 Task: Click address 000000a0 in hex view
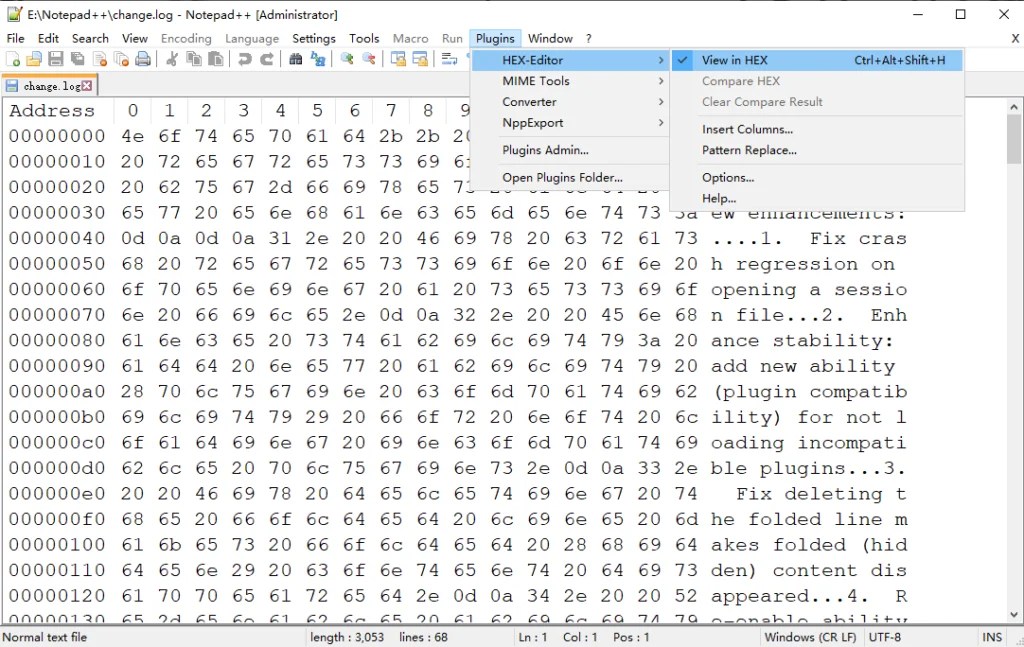click(57, 392)
